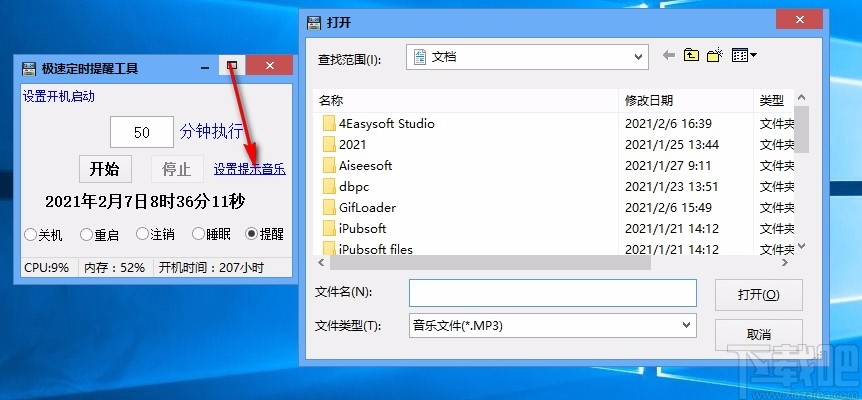Click the date 2021/1/23 13:51
The height and width of the screenshot is (400, 862).
point(671,186)
